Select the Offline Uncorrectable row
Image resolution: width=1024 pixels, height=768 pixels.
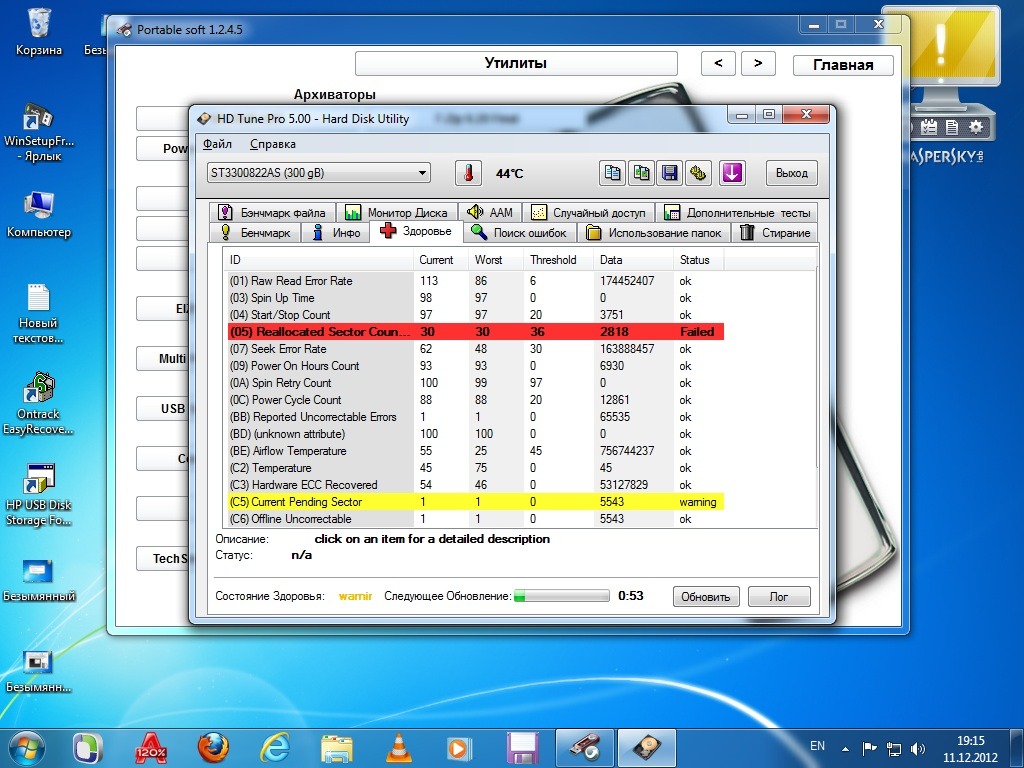tap(475, 519)
